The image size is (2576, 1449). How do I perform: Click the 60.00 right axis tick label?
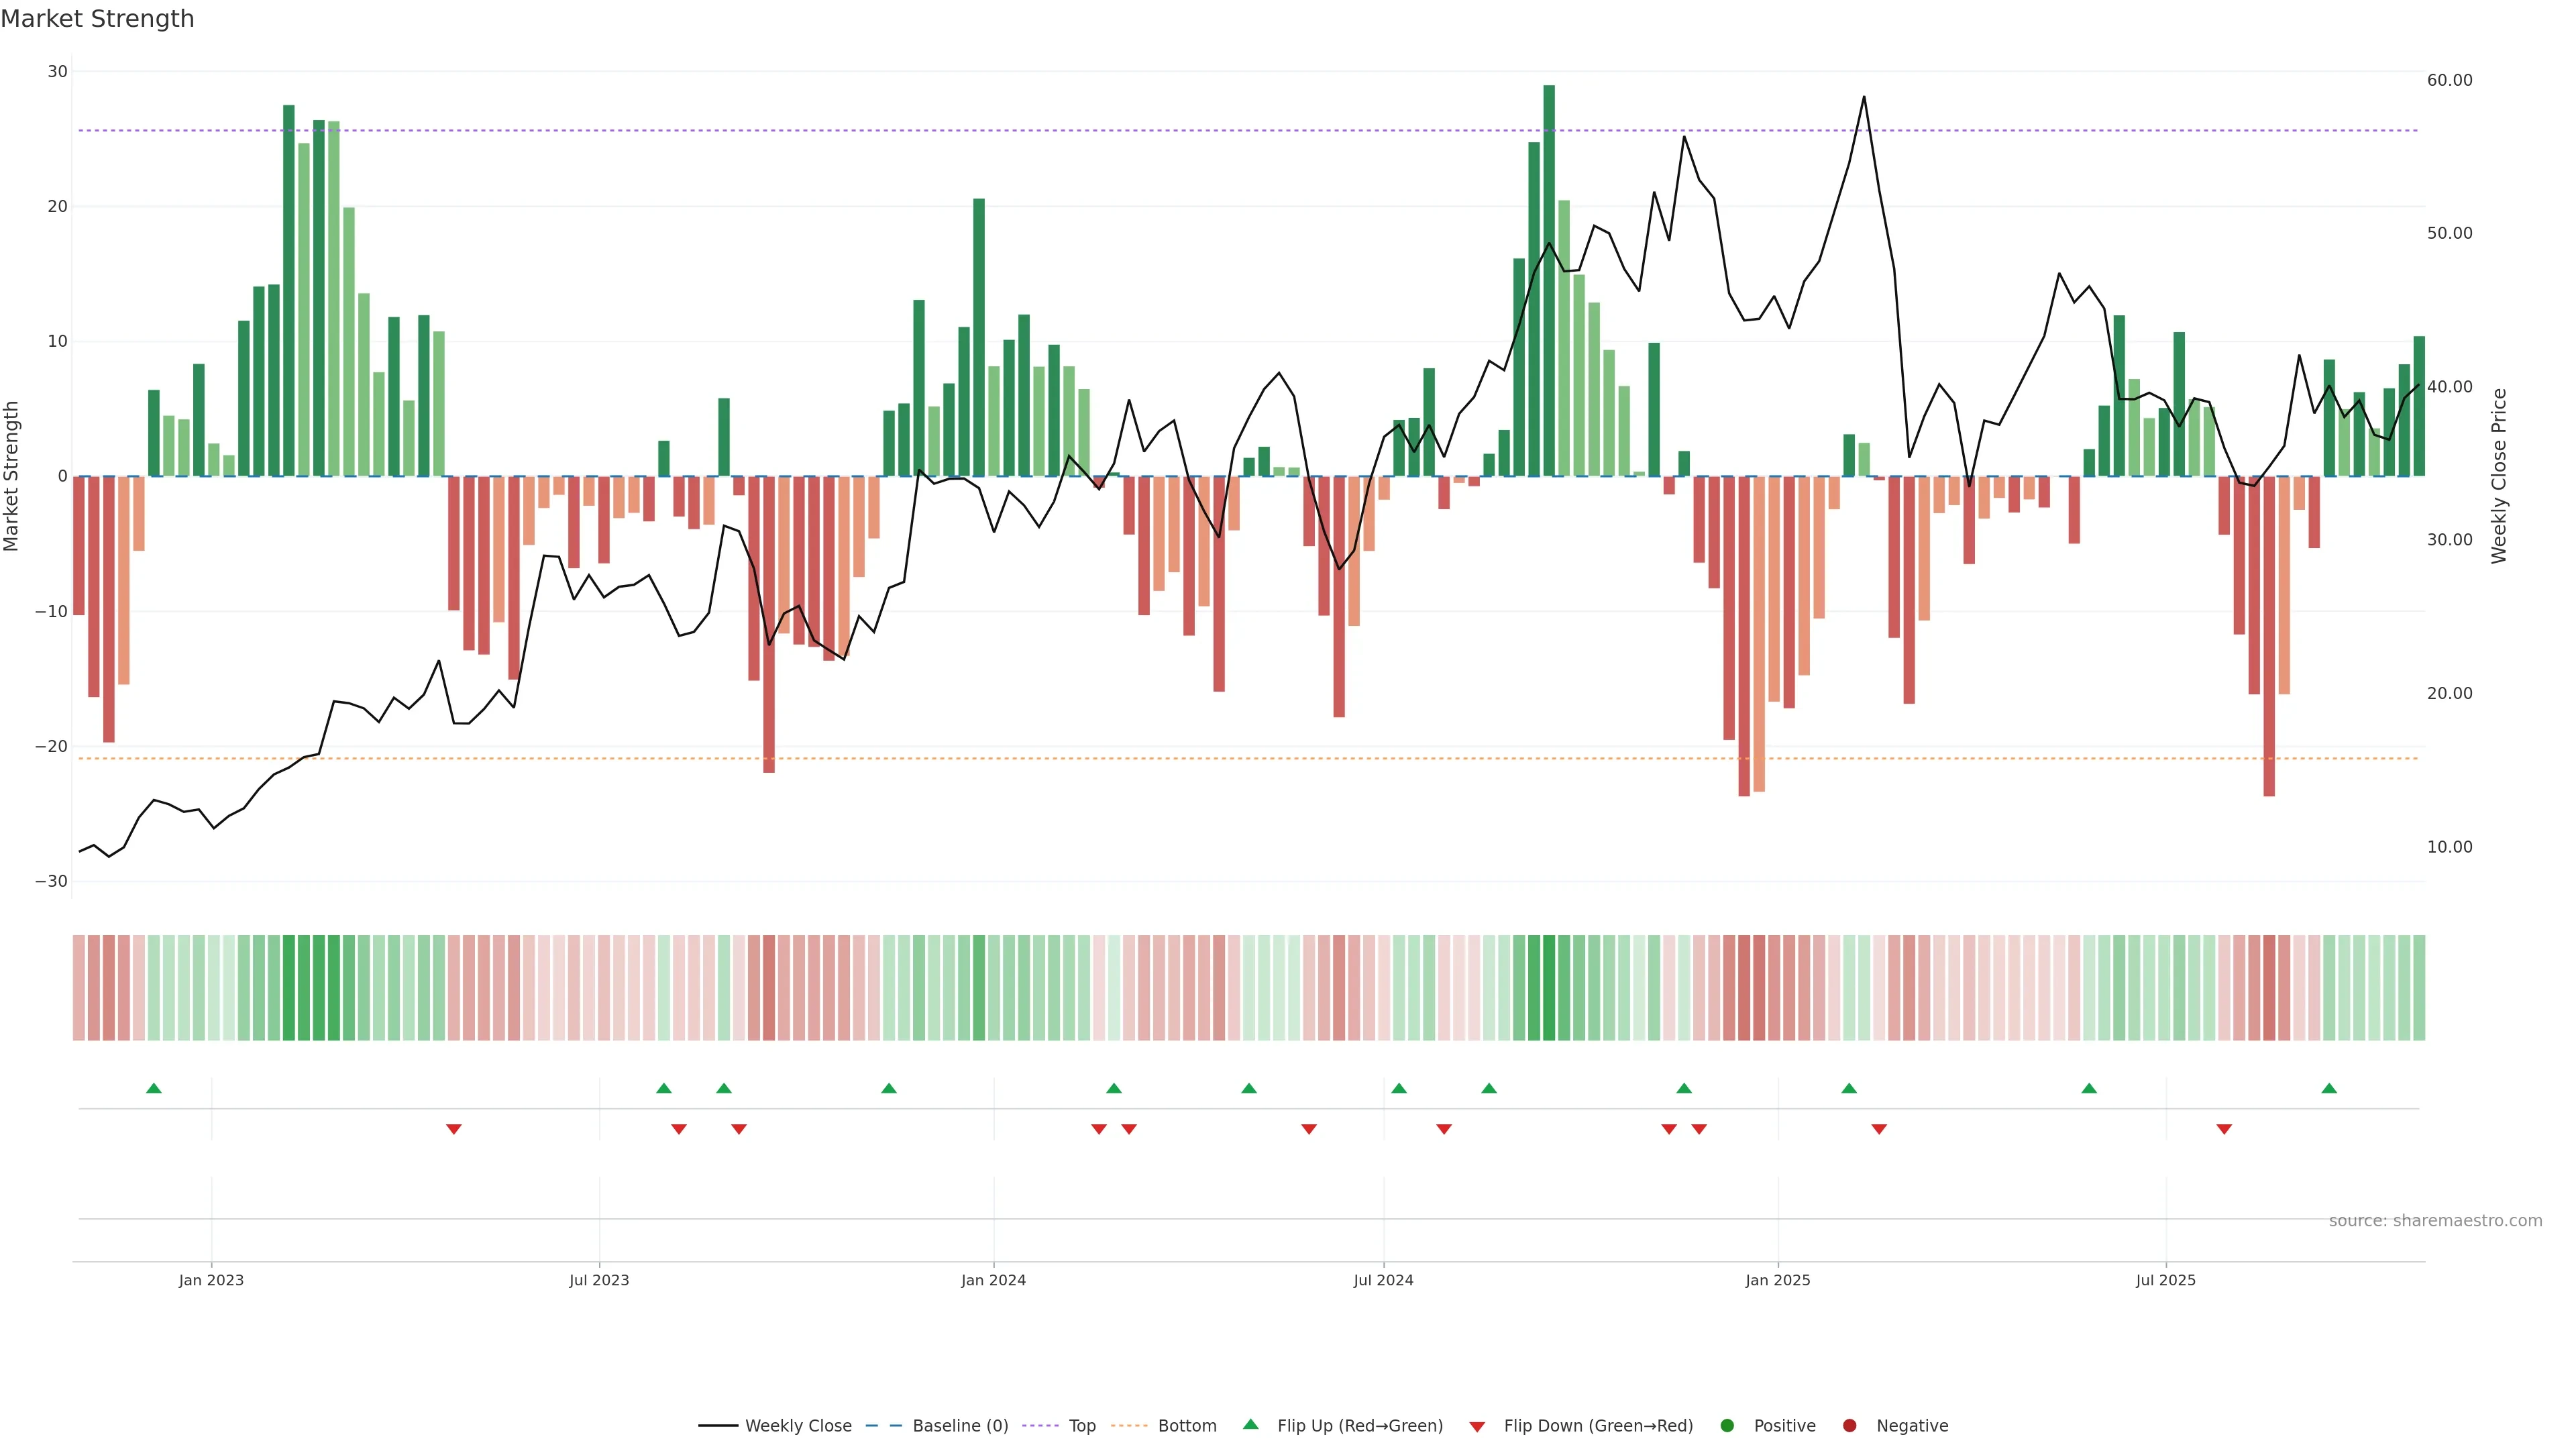[2449, 80]
